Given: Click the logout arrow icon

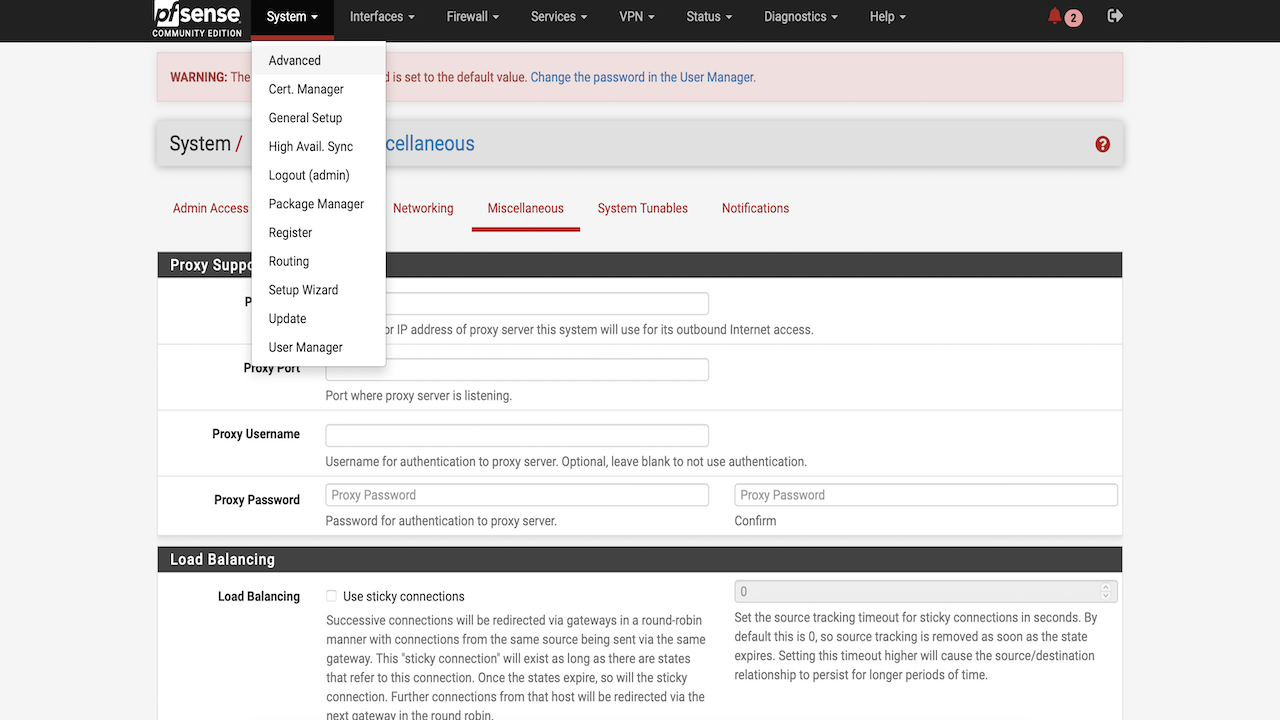Looking at the screenshot, I should pos(1115,16).
